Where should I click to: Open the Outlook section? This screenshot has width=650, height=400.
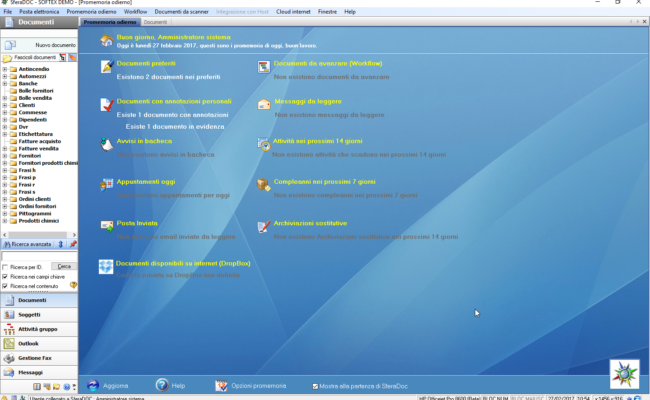pos(39,344)
